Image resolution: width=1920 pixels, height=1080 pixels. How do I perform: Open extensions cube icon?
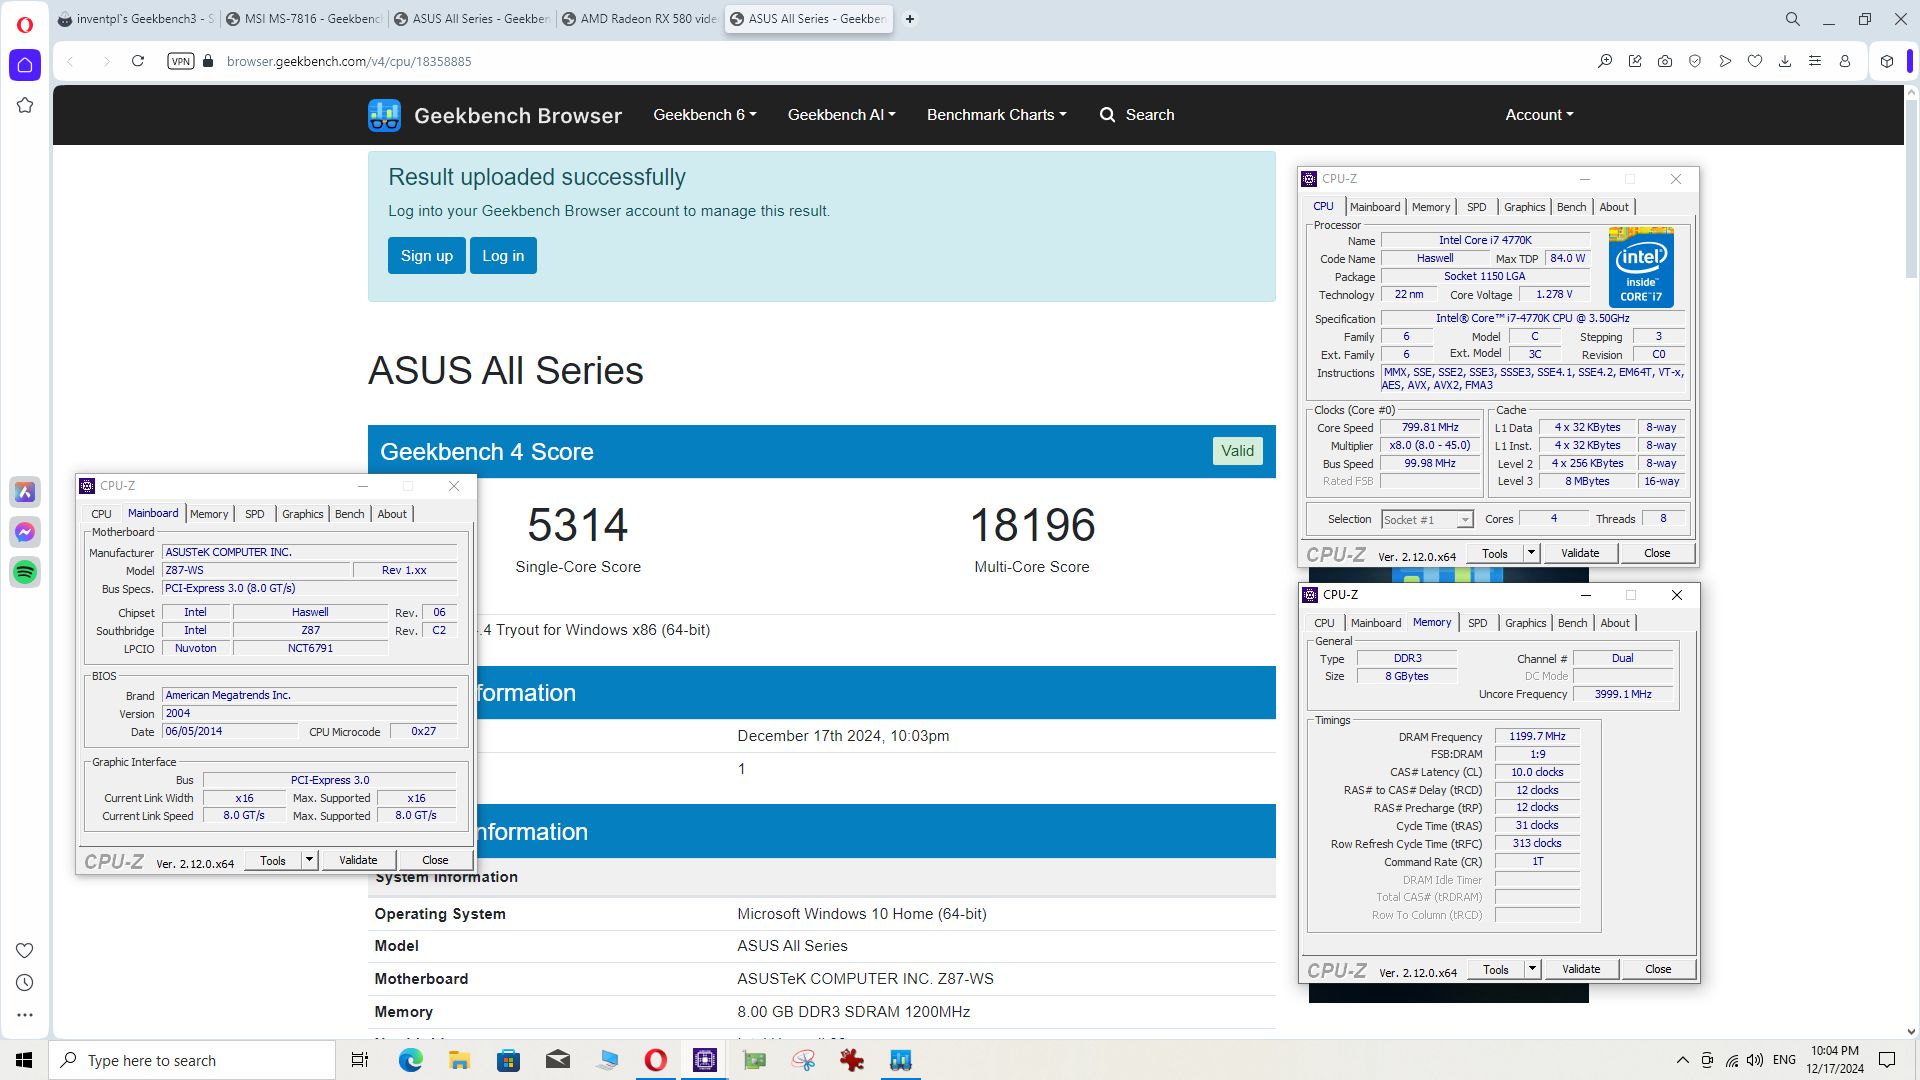[1887, 61]
